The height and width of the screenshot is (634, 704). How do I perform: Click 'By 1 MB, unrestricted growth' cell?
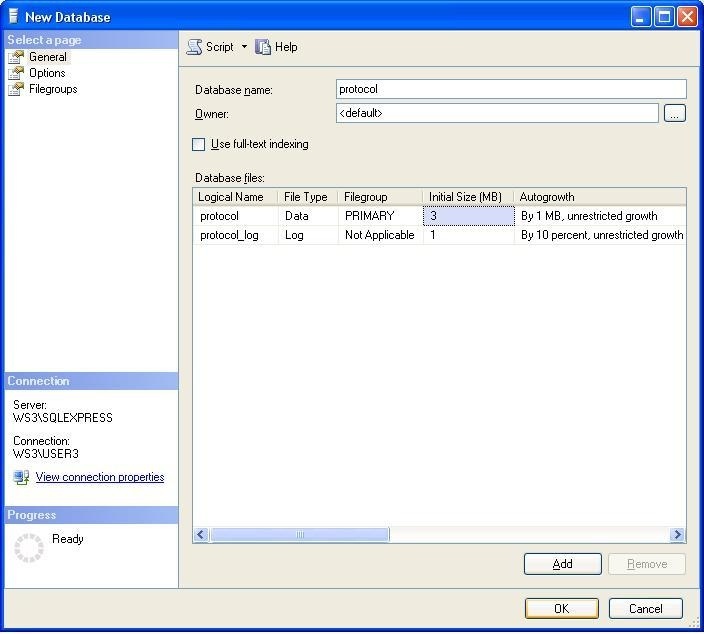600,216
